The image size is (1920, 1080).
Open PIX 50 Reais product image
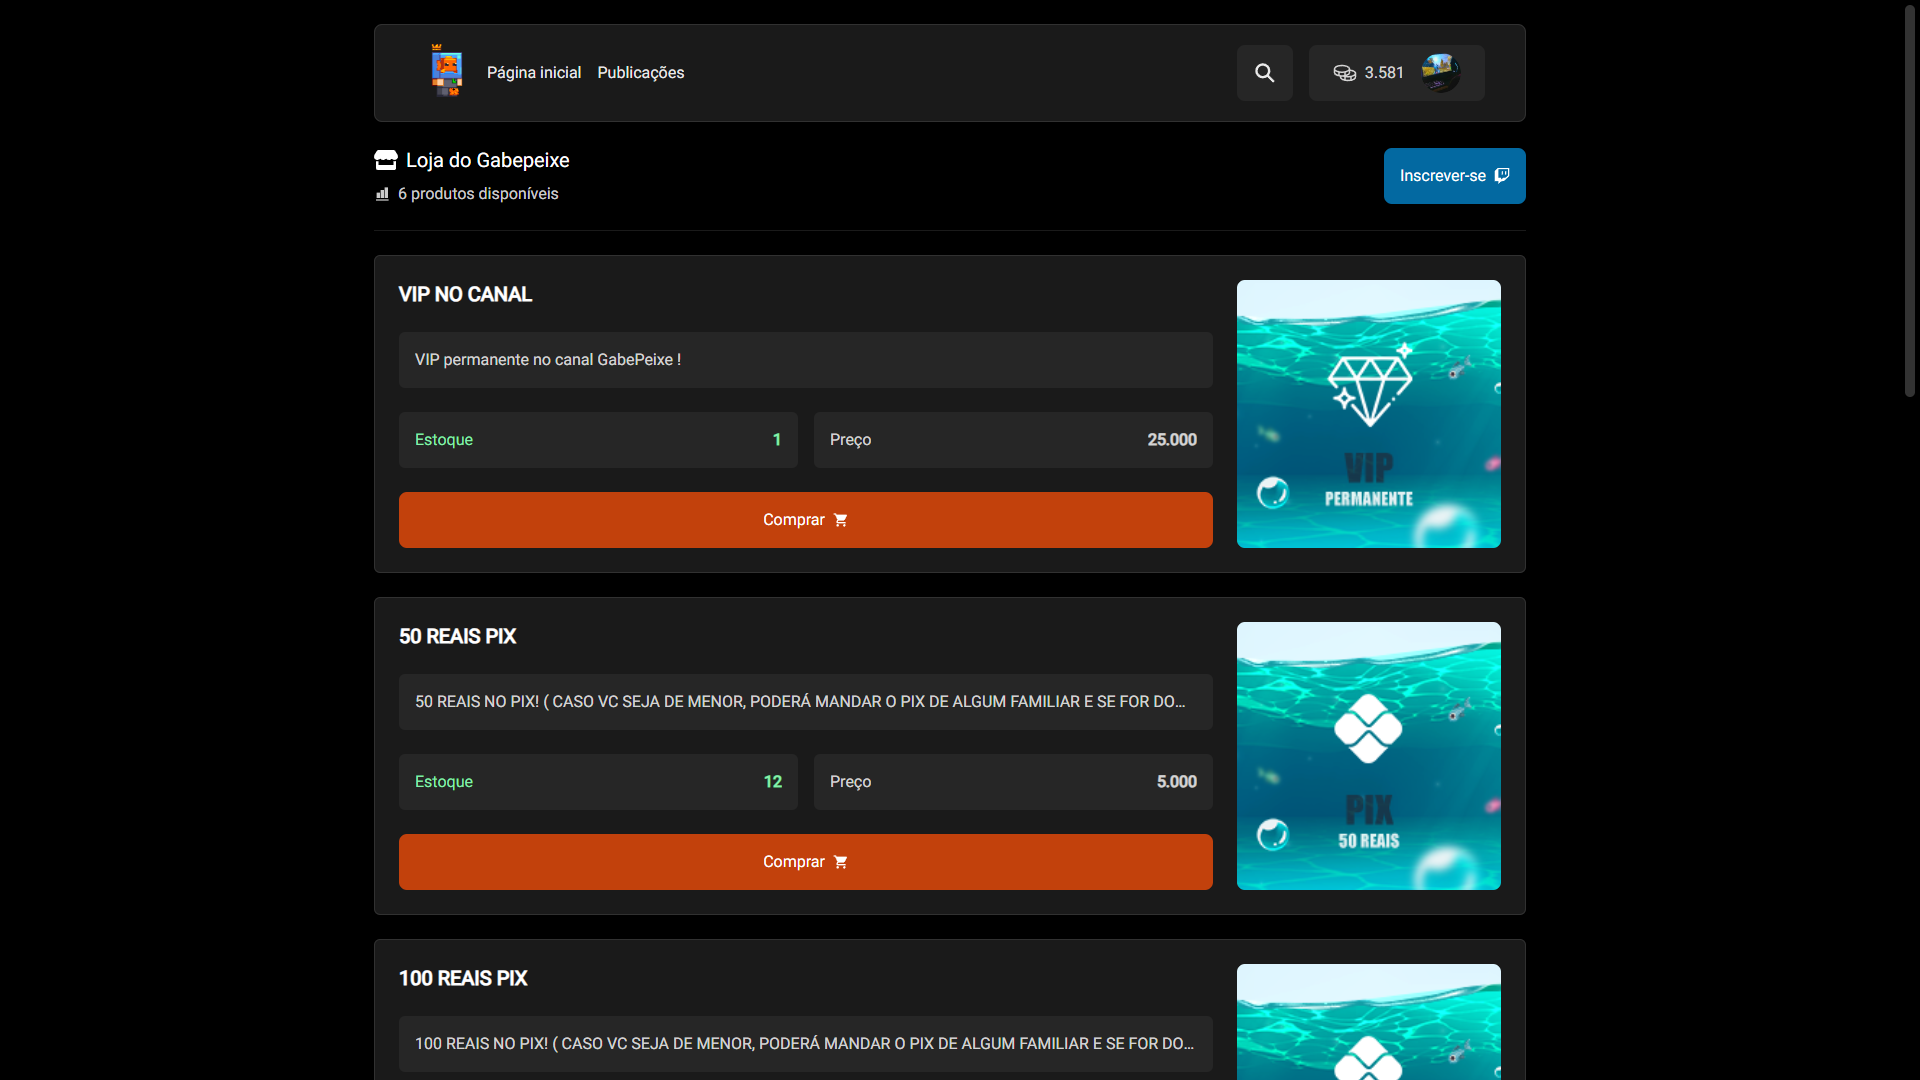coord(1368,756)
